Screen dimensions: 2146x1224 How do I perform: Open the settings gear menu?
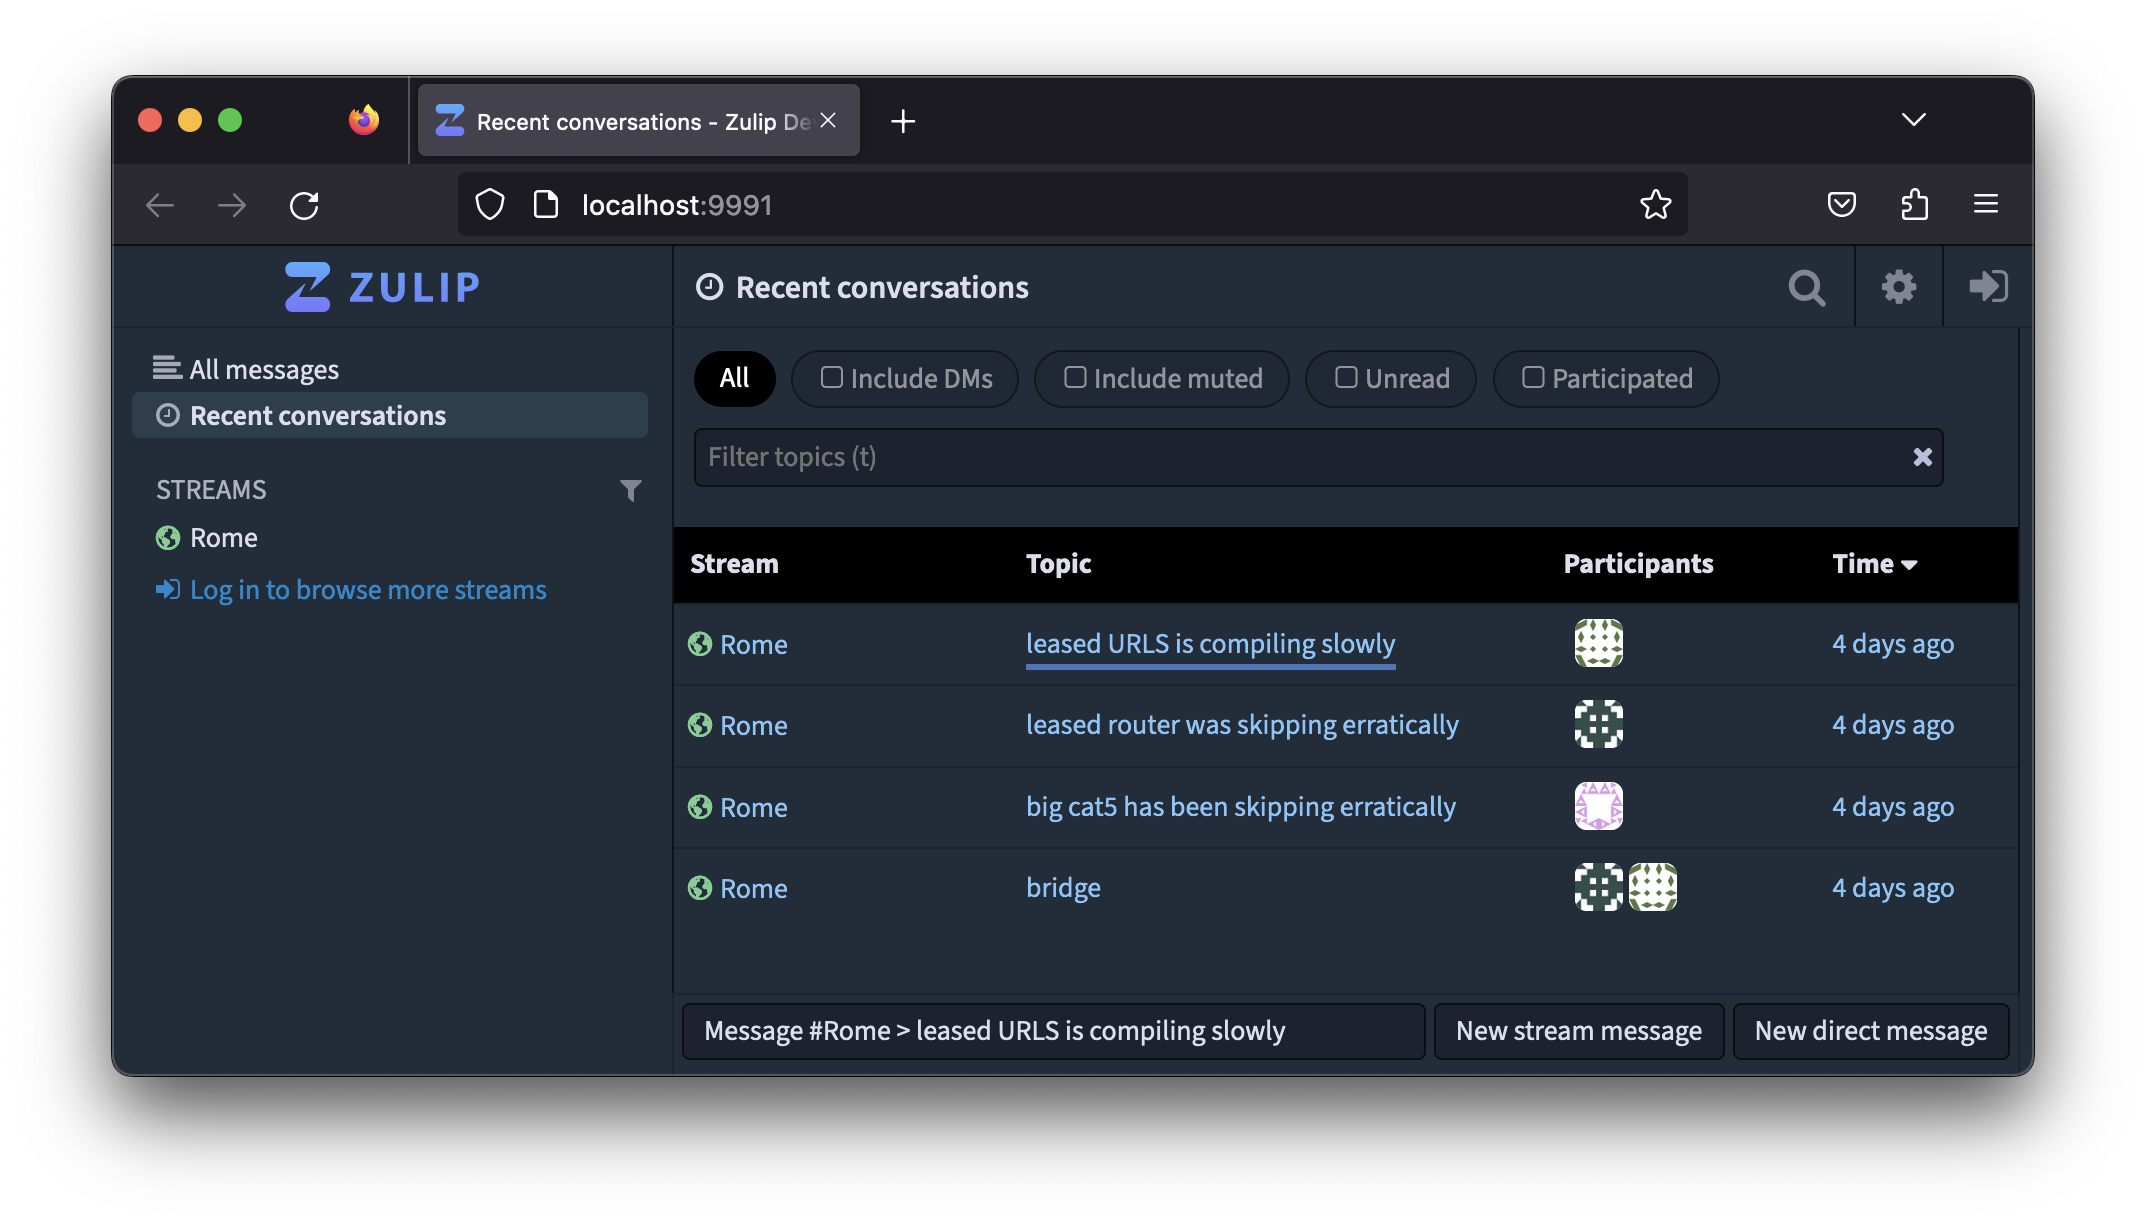tap(1898, 288)
